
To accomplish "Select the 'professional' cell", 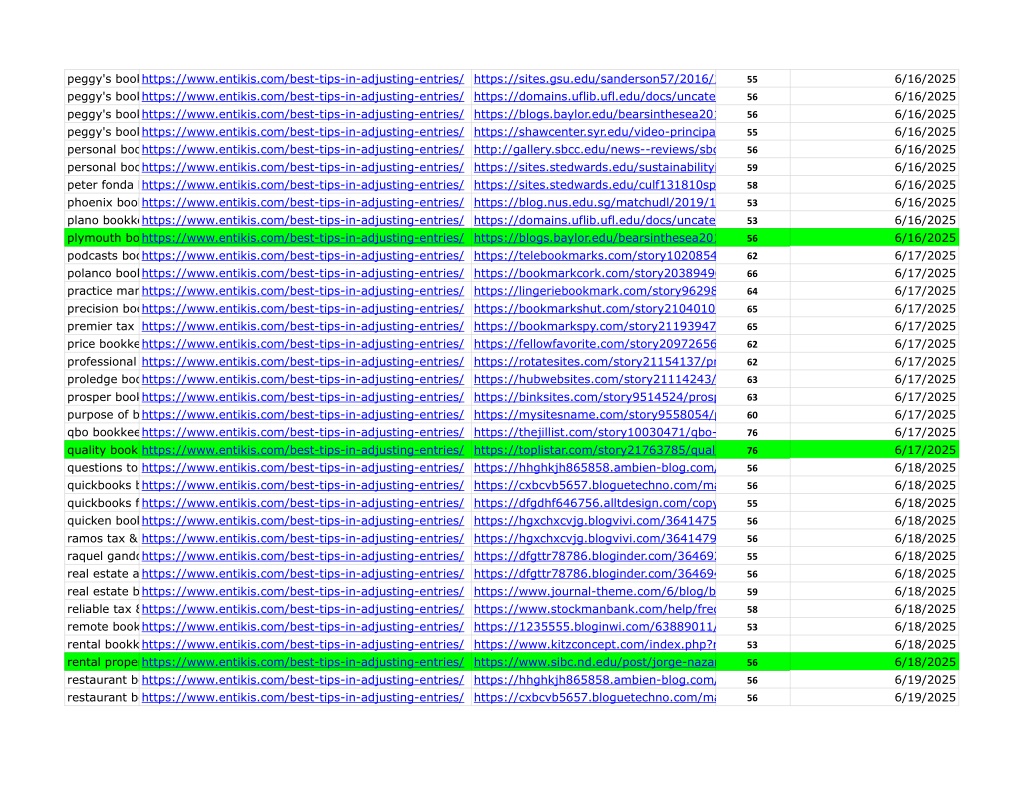I will click(103, 361).
